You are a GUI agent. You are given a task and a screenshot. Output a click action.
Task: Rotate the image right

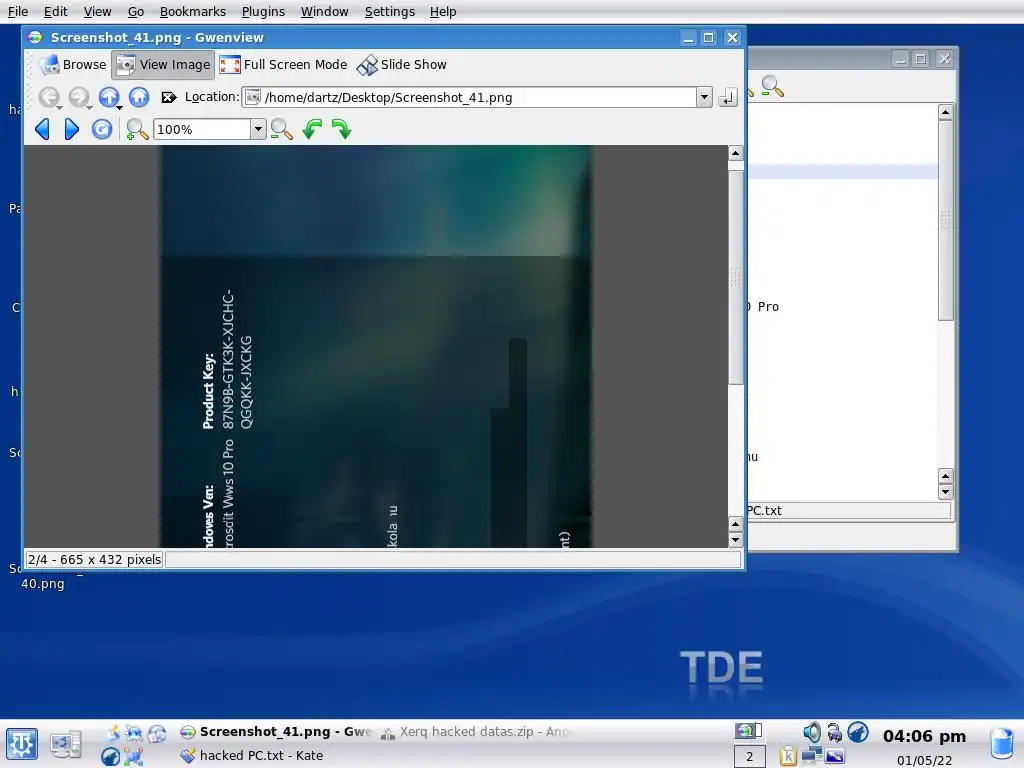pos(342,129)
